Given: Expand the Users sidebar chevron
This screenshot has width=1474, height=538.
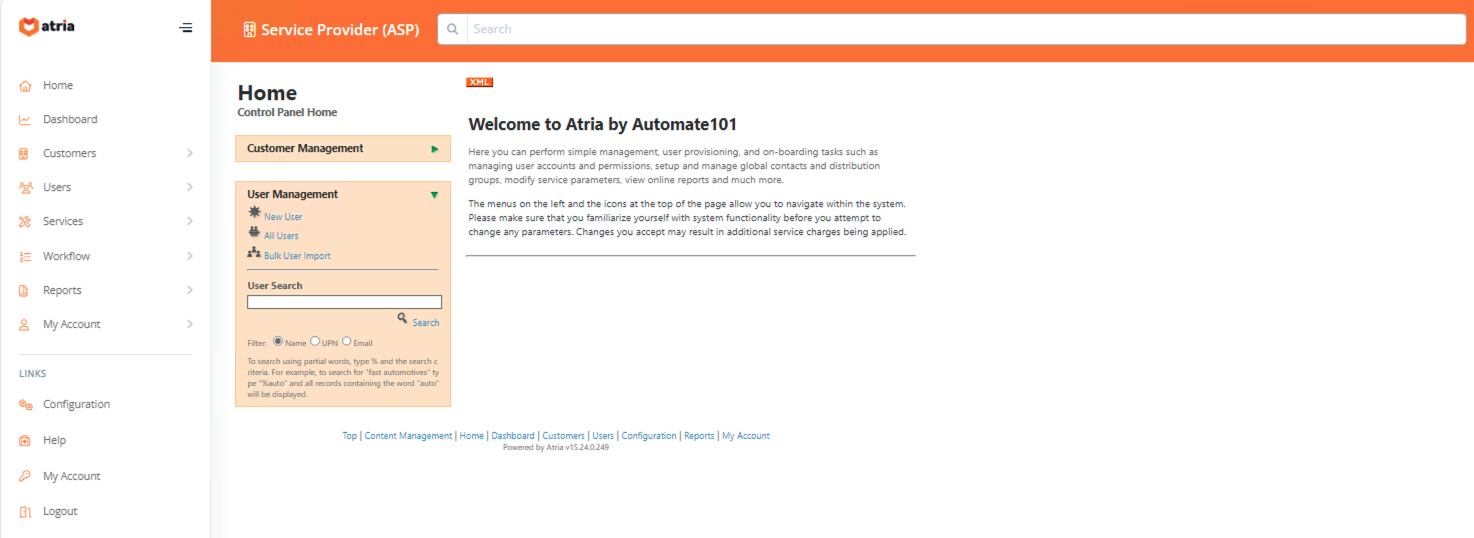Looking at the screenshot, I should coord(190,188).
